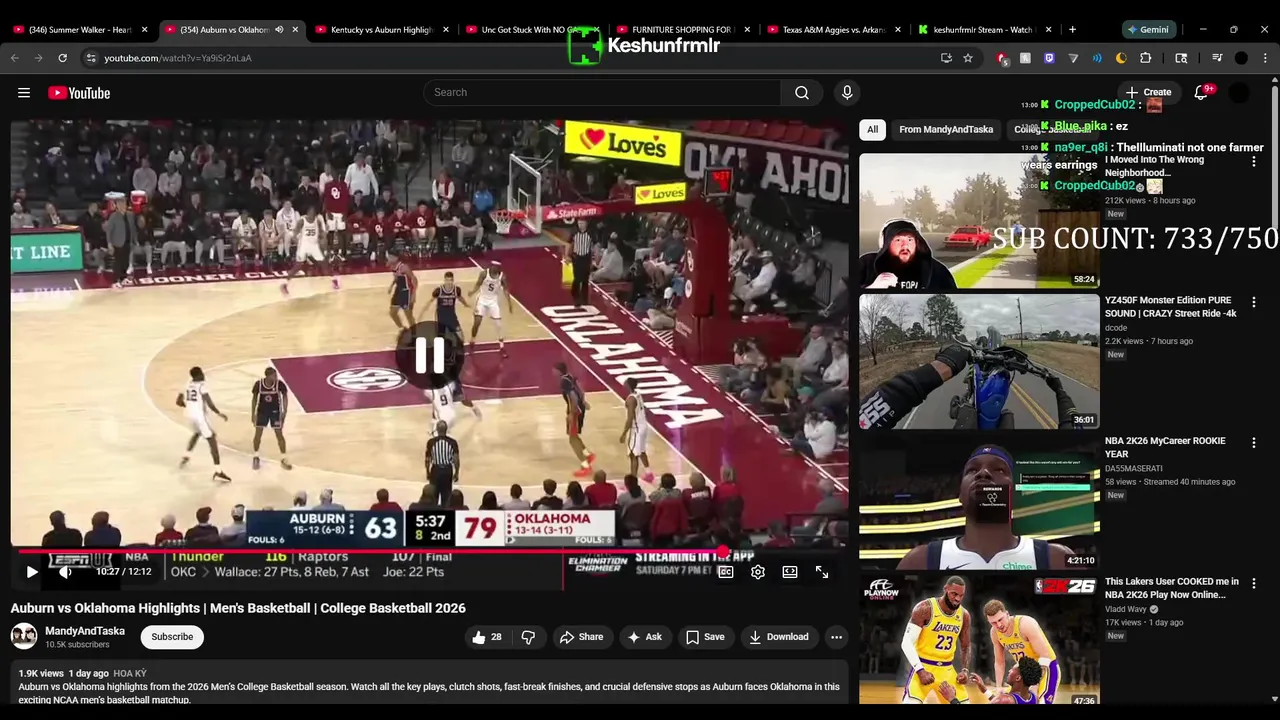The image size is (1280, 720).
Task: Toggle closed captions on the video
Action: coord(726,572)
